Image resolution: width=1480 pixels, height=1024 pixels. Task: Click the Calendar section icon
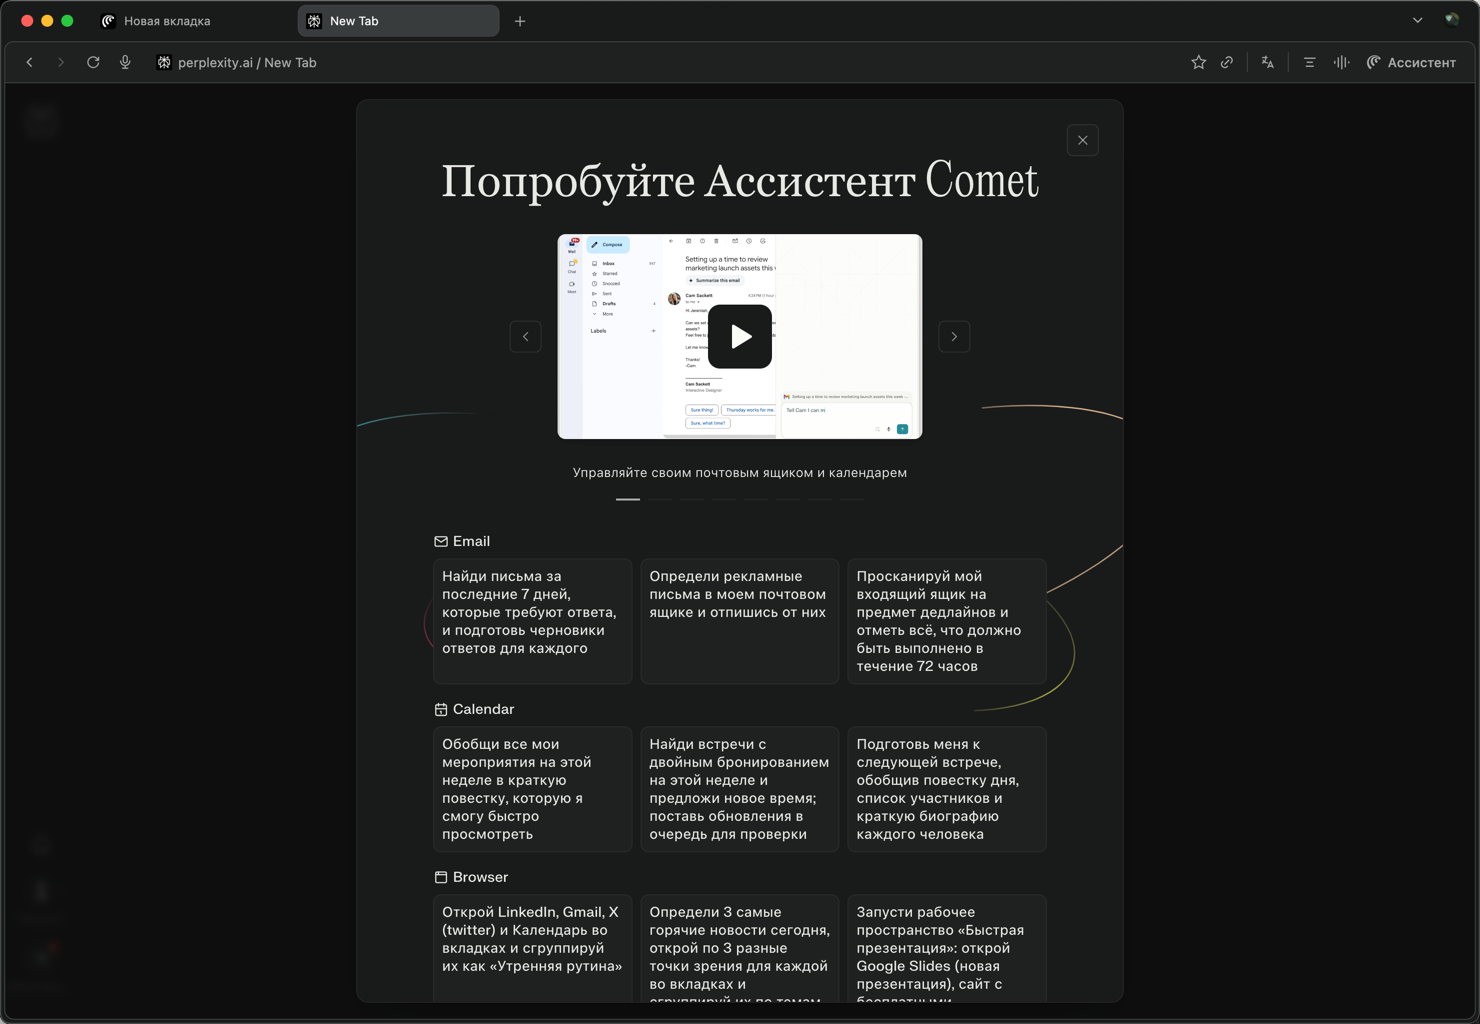tap(441, 709)
